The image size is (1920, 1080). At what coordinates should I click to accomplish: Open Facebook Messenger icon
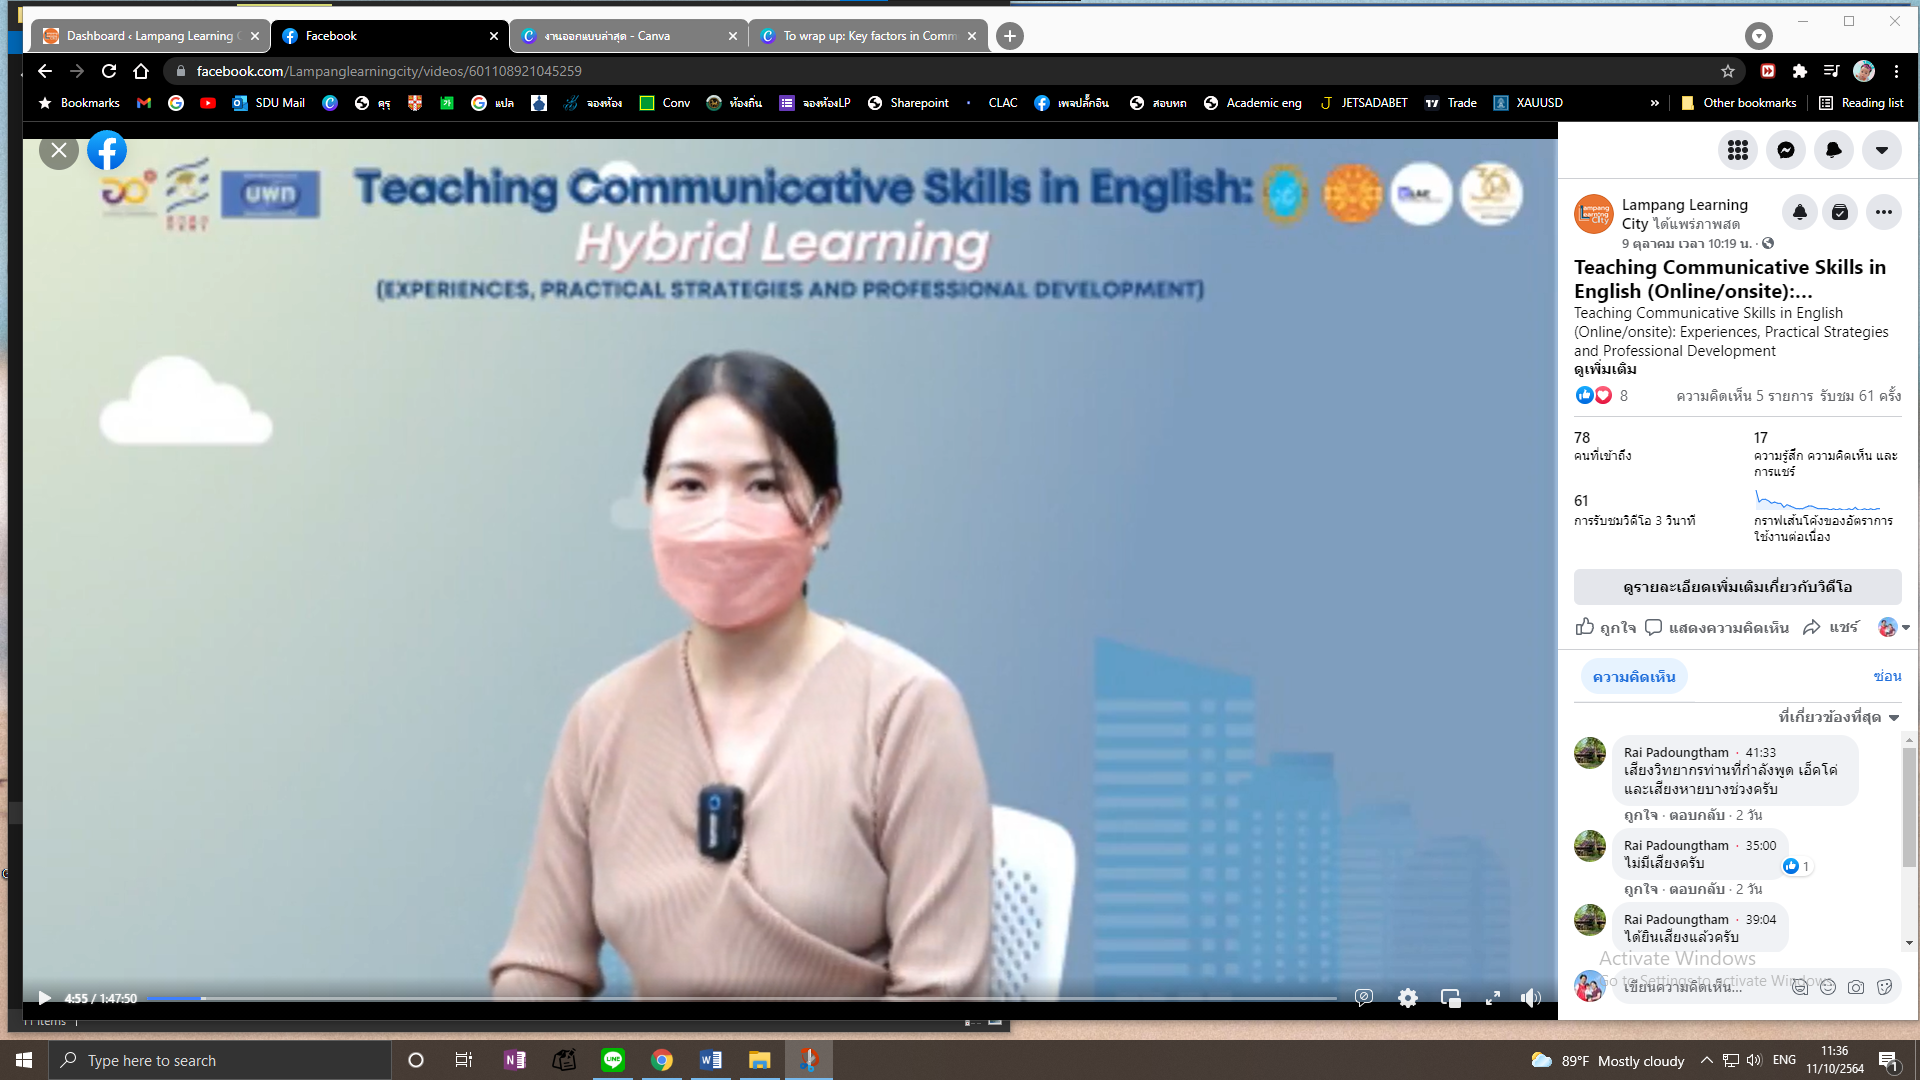coord(1786,150)
